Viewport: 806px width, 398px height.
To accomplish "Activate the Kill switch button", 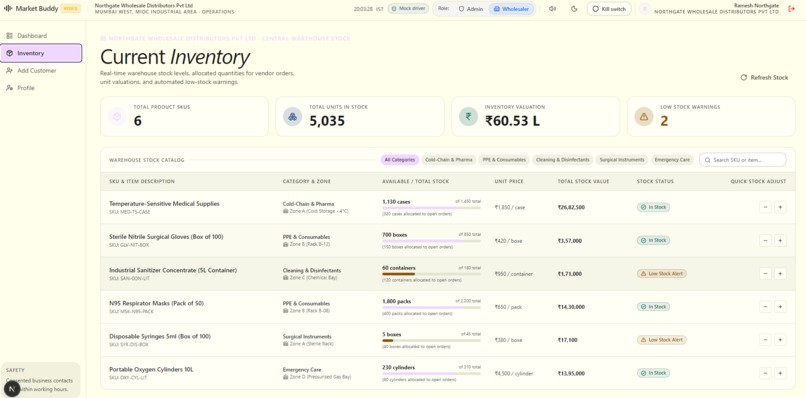I will tap(609, 9).
